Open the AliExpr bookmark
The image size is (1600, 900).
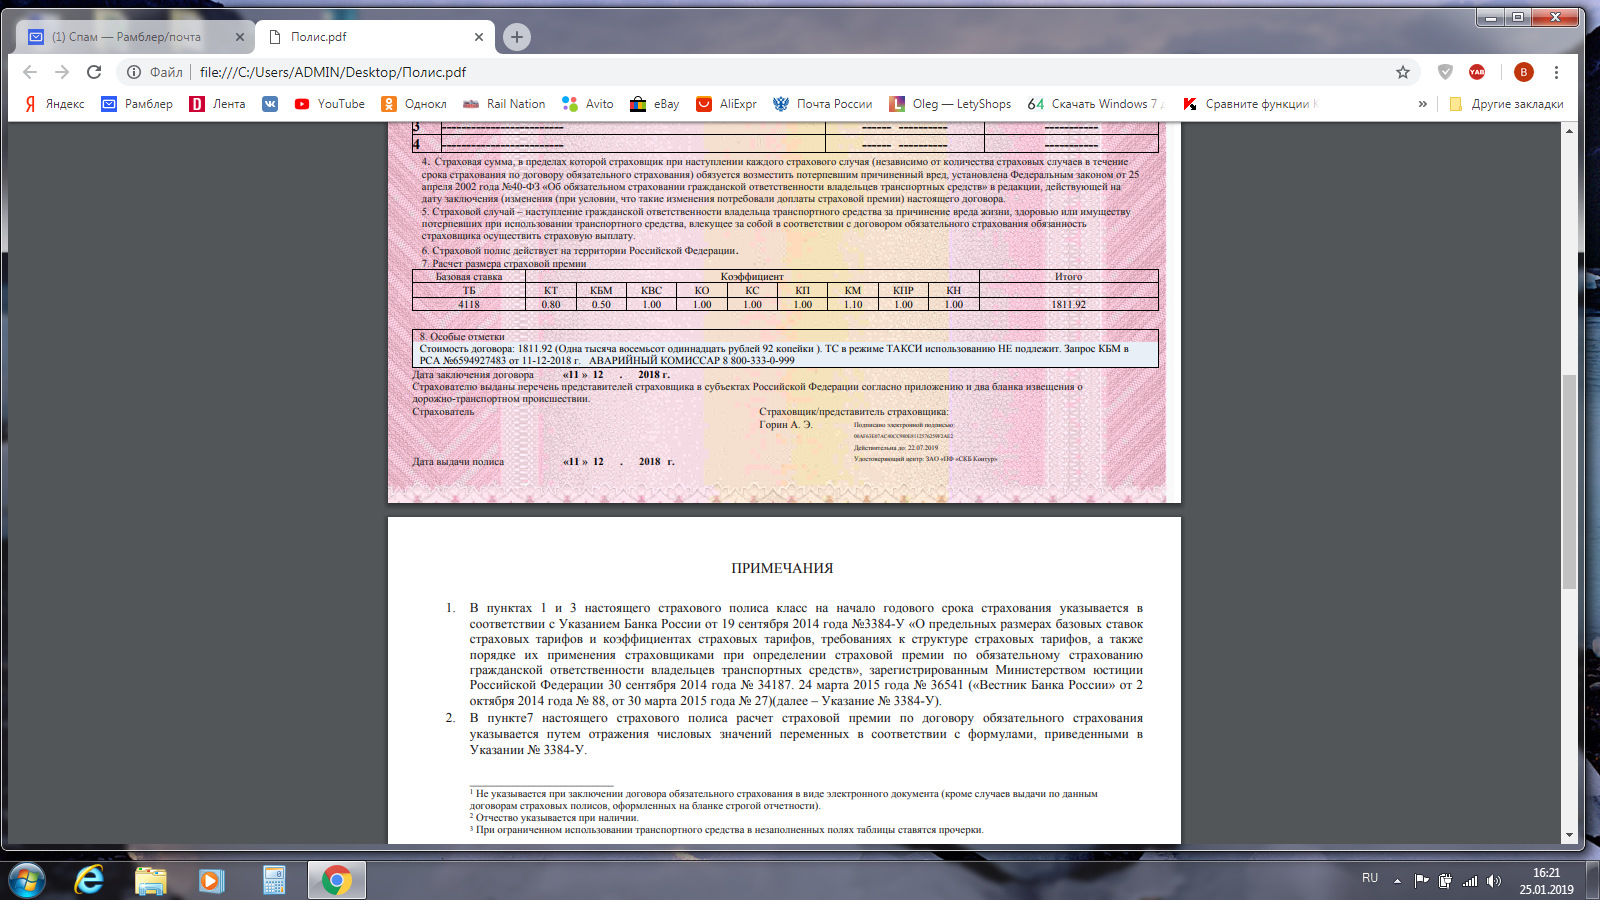tap(727, 104)
